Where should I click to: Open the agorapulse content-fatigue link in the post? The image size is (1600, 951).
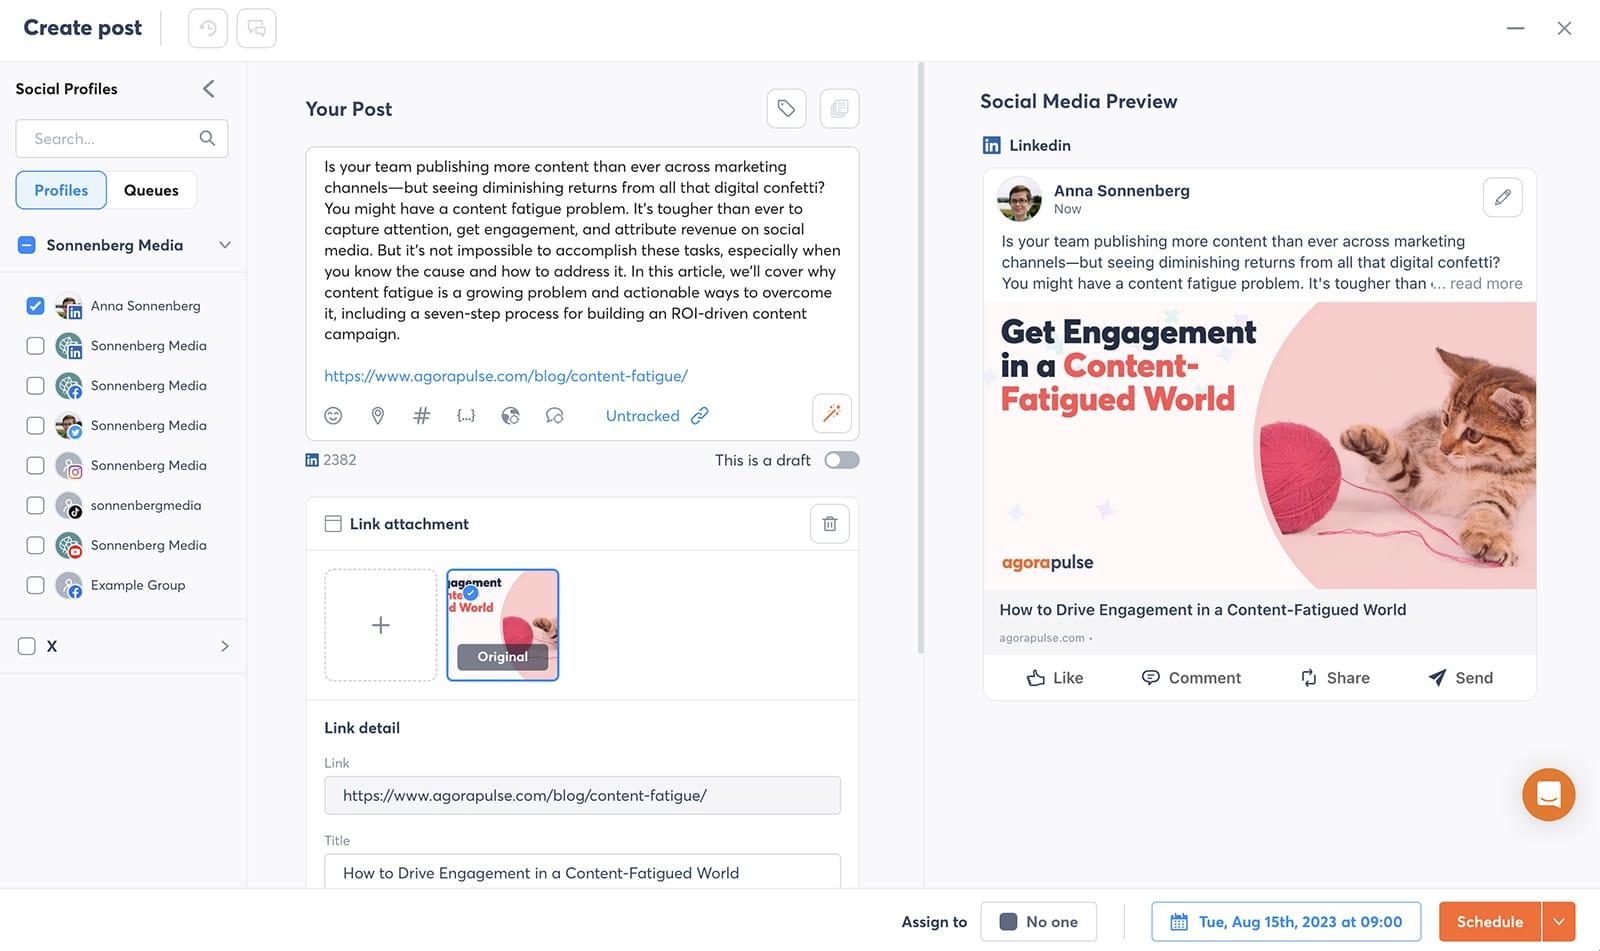tap(506, 376)
